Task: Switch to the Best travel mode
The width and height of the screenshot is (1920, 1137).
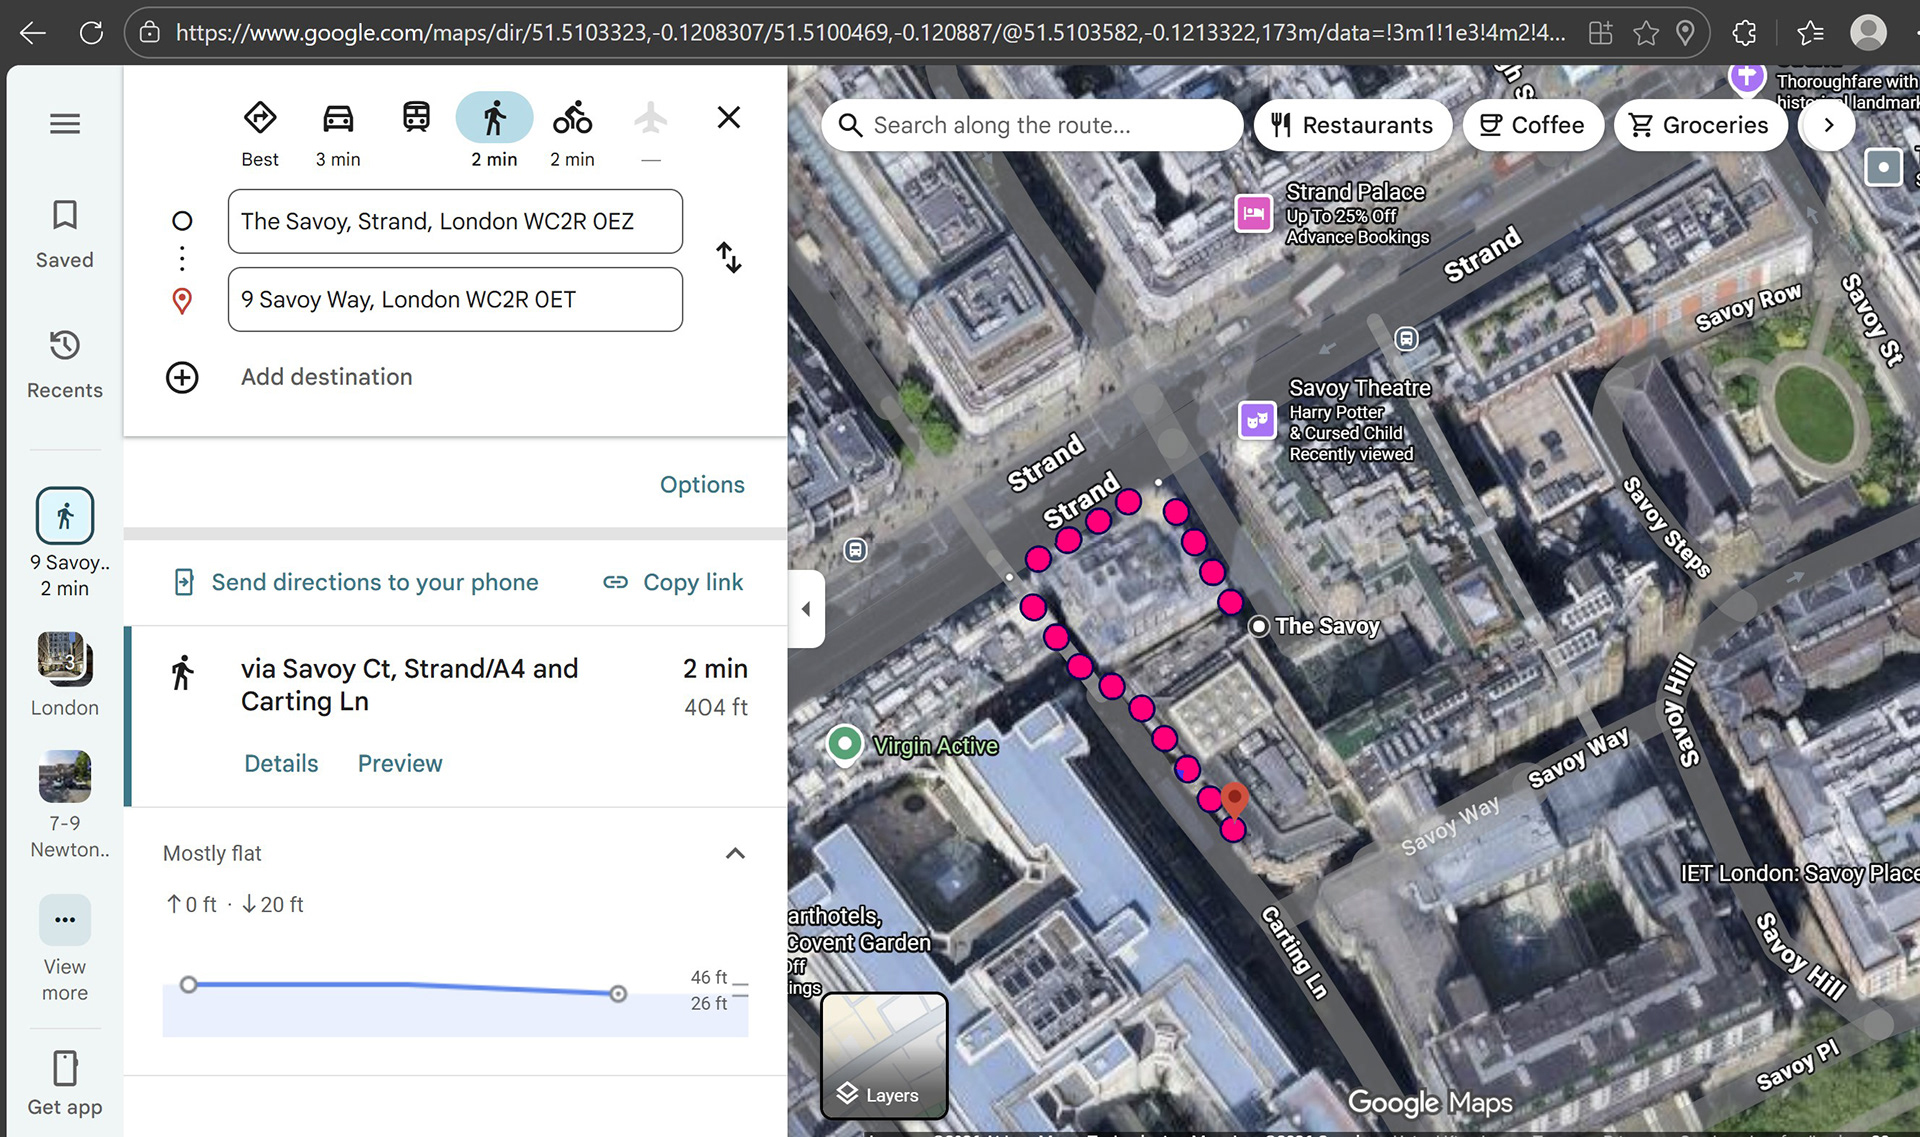Action: click(260, 119)
